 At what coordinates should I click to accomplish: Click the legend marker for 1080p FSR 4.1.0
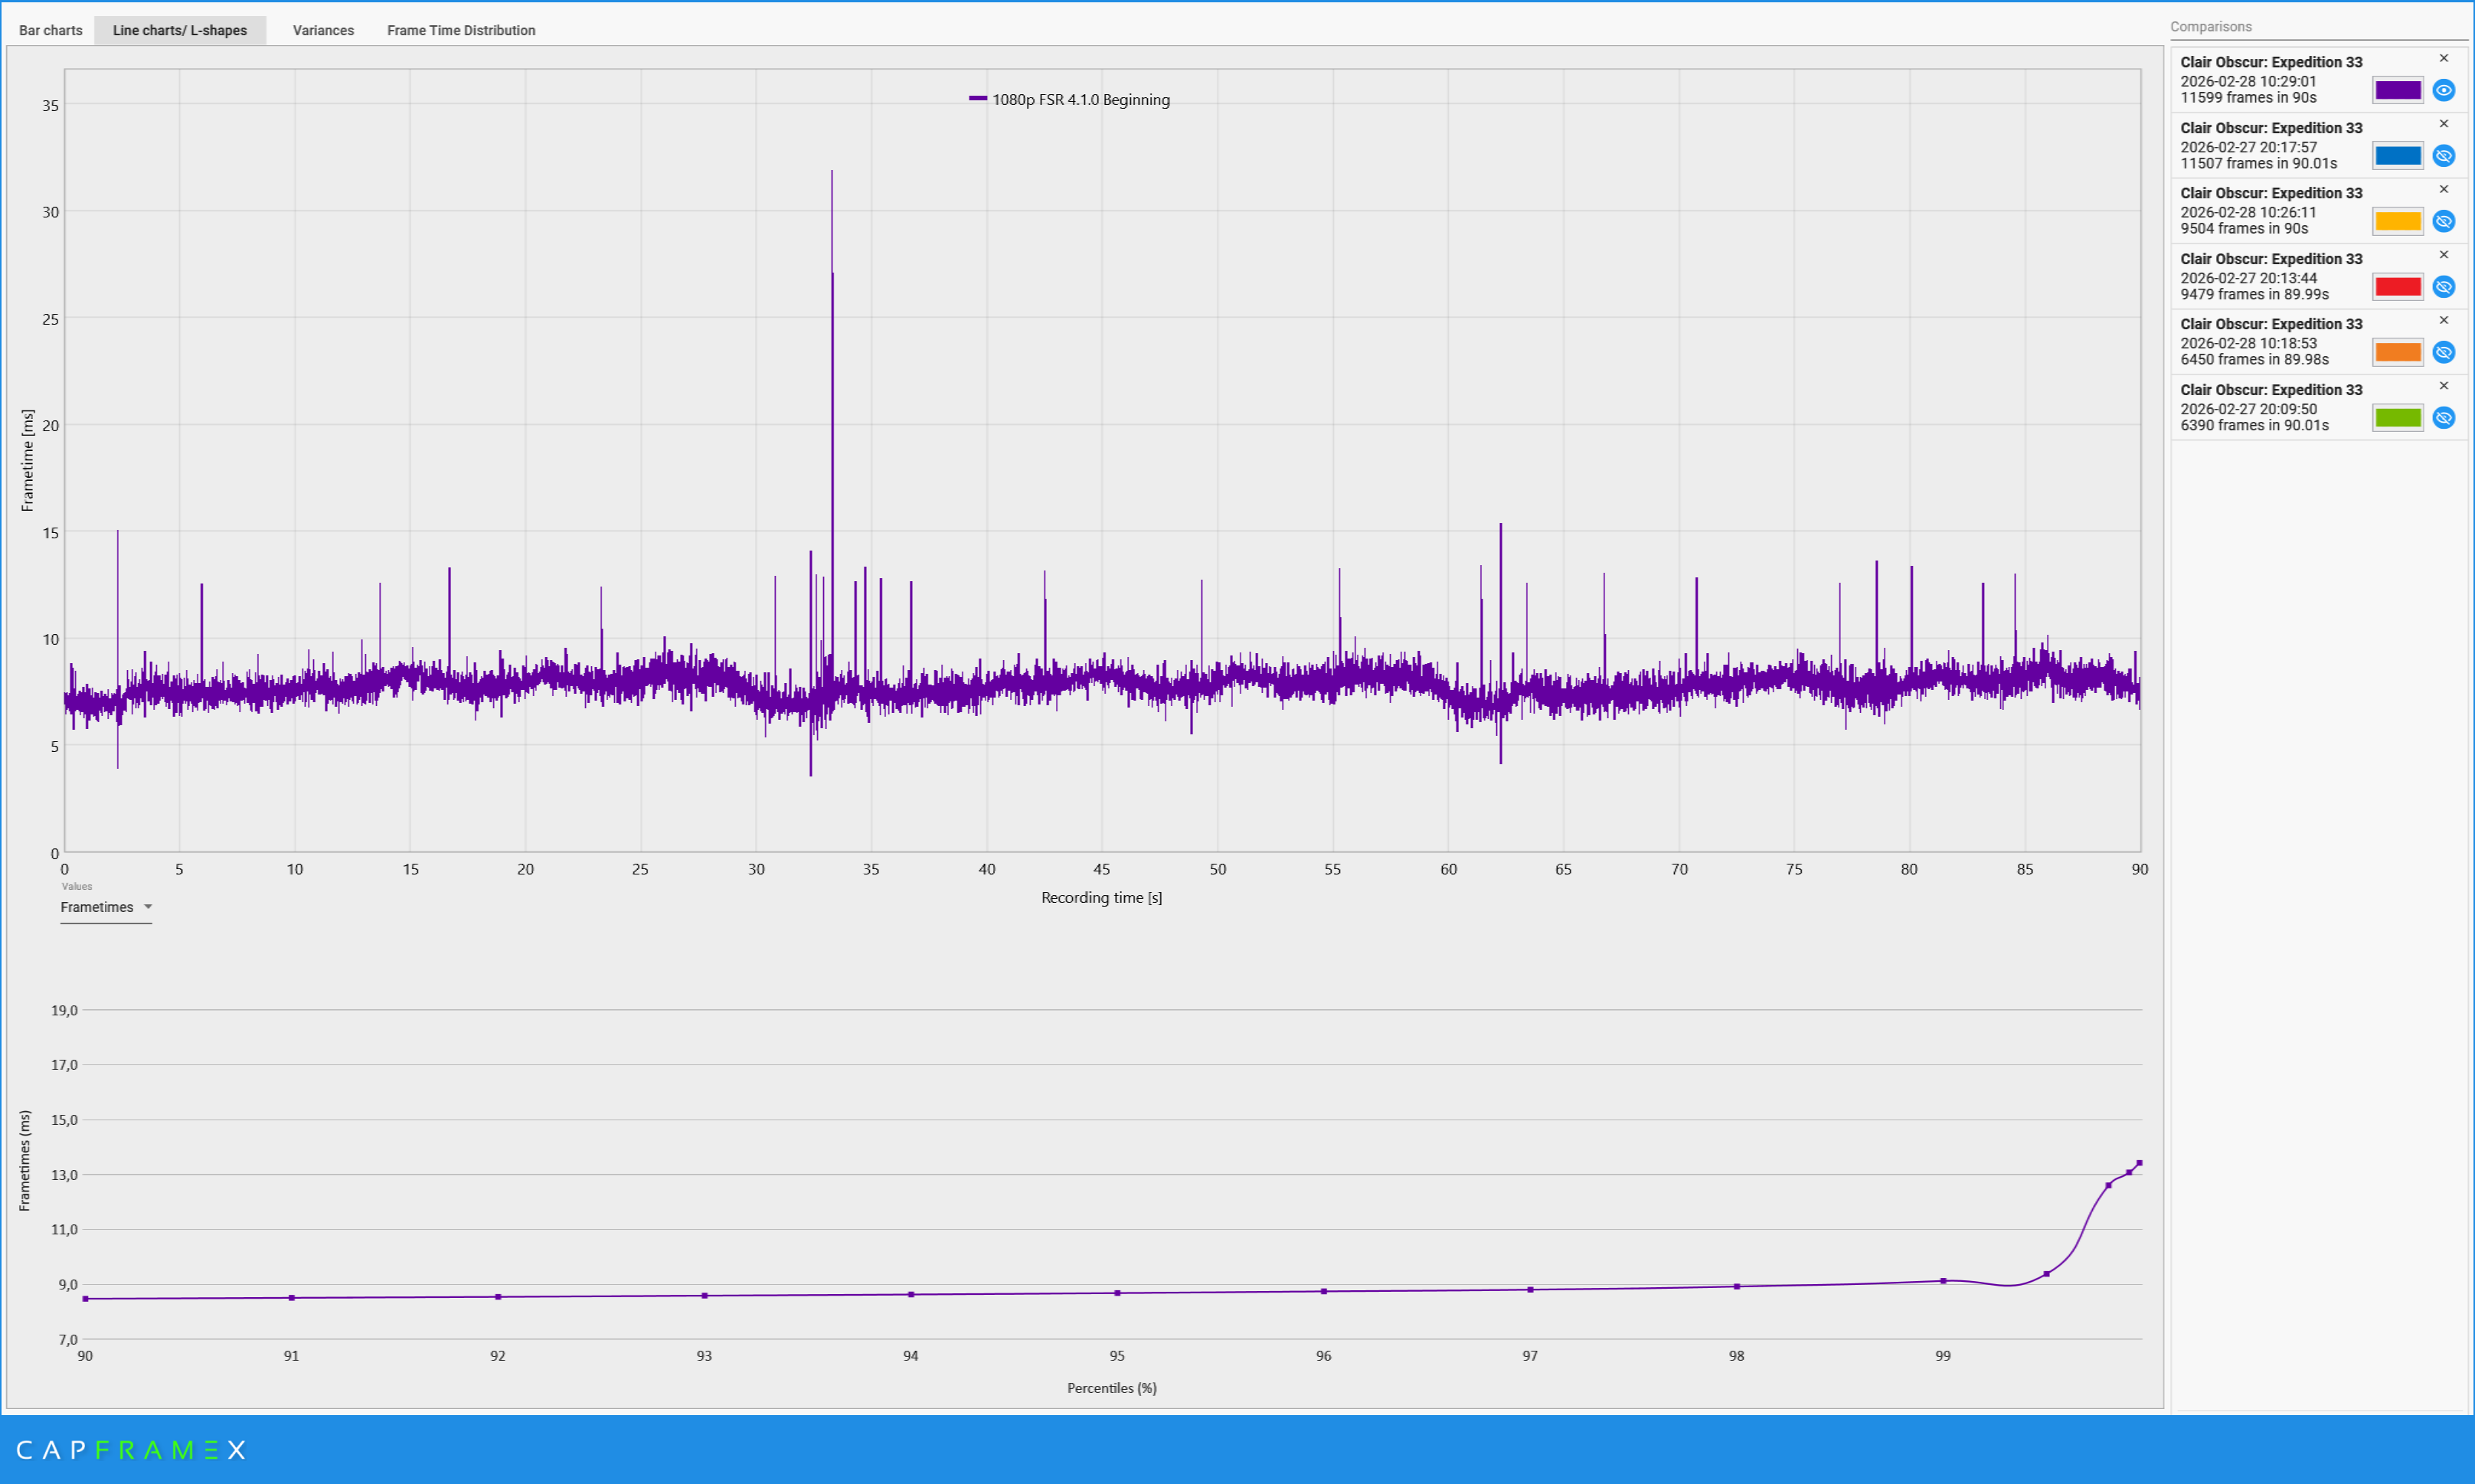click(x=977, y=99)
